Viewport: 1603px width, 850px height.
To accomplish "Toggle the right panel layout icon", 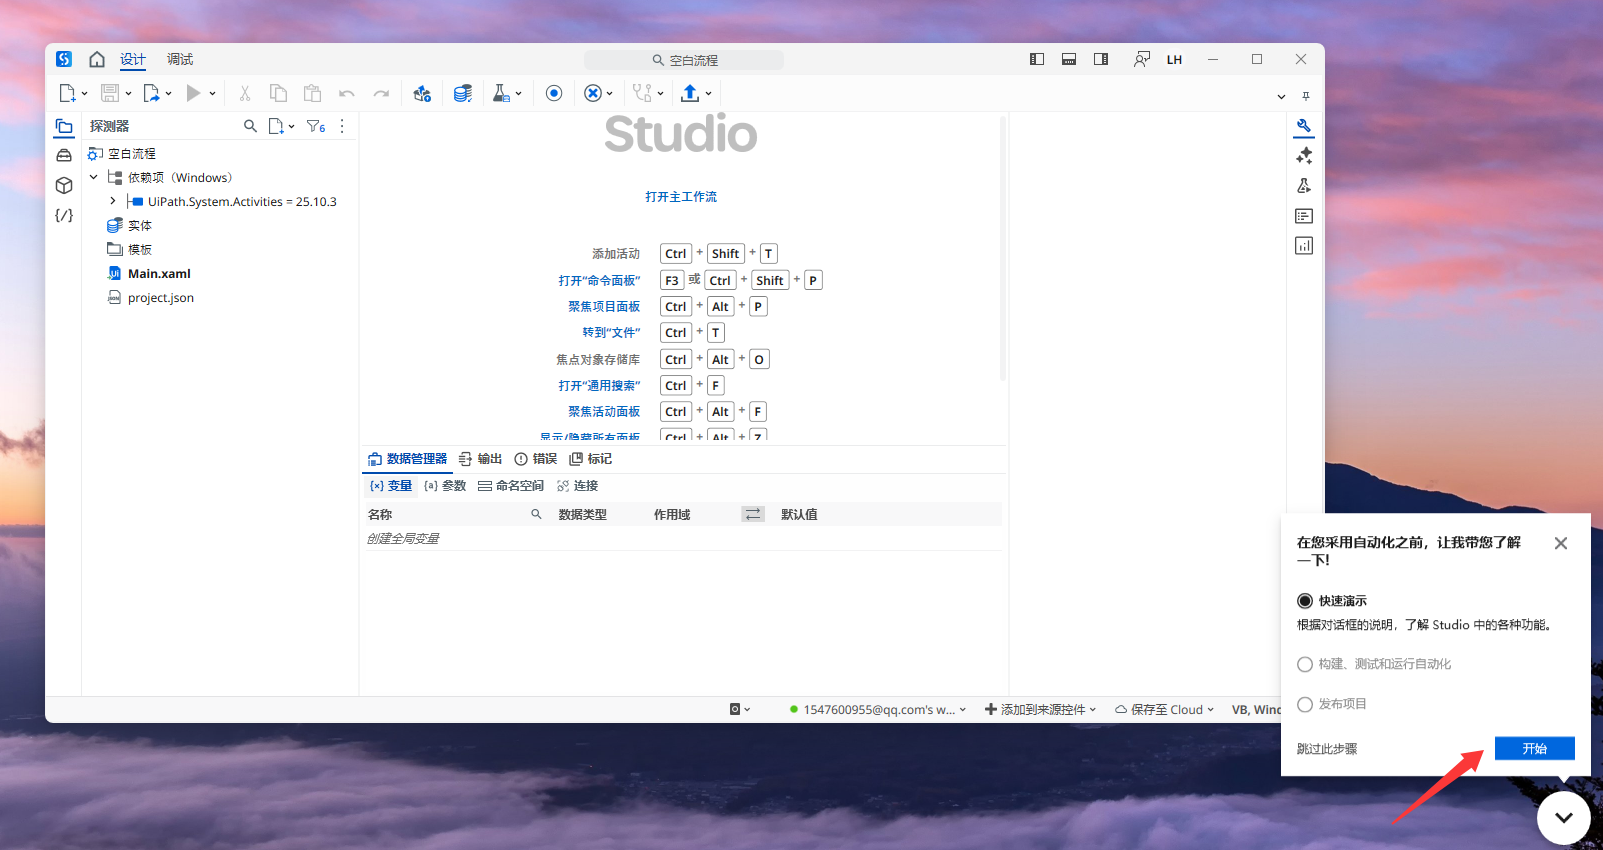I will (x=1101, y=59).
